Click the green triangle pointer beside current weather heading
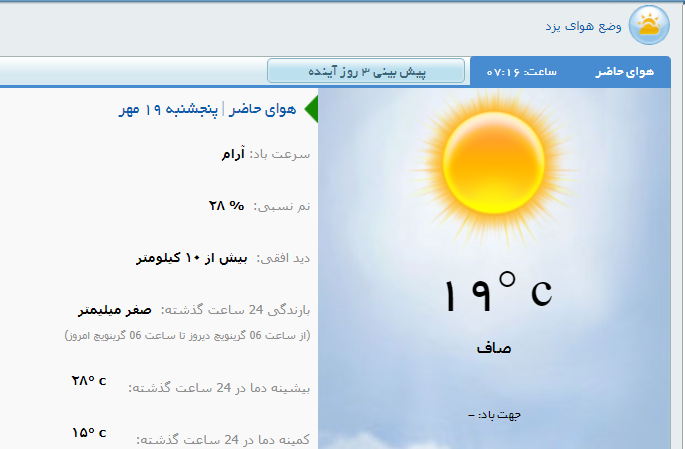 coord(311,110)
